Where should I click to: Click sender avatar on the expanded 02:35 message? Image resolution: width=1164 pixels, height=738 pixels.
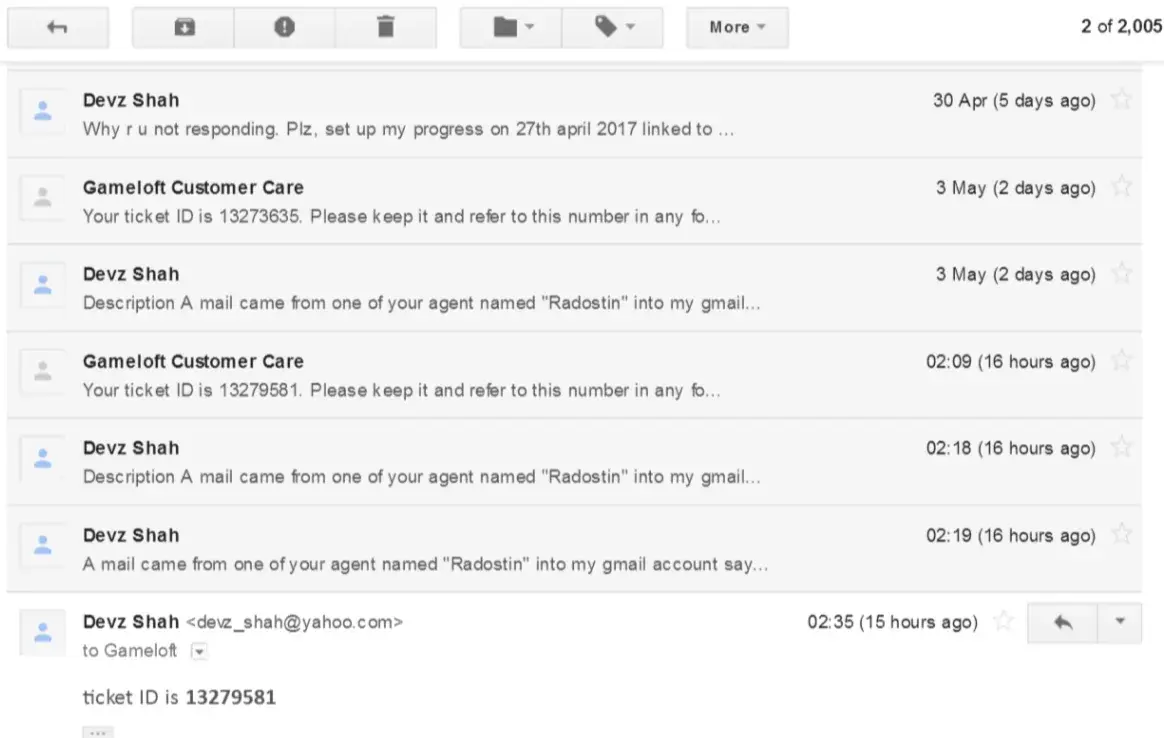click(43, 634)
